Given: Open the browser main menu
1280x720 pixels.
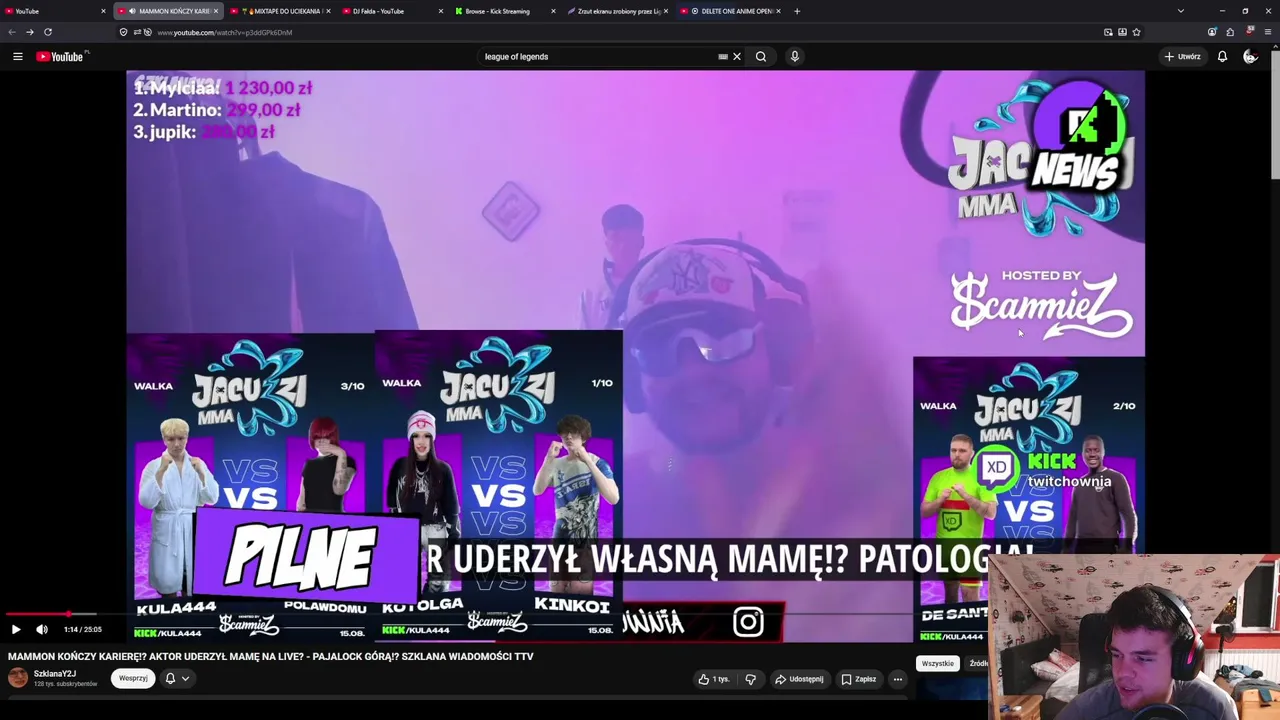Looking at the screenshot, I should click(x=1268, y=32).
